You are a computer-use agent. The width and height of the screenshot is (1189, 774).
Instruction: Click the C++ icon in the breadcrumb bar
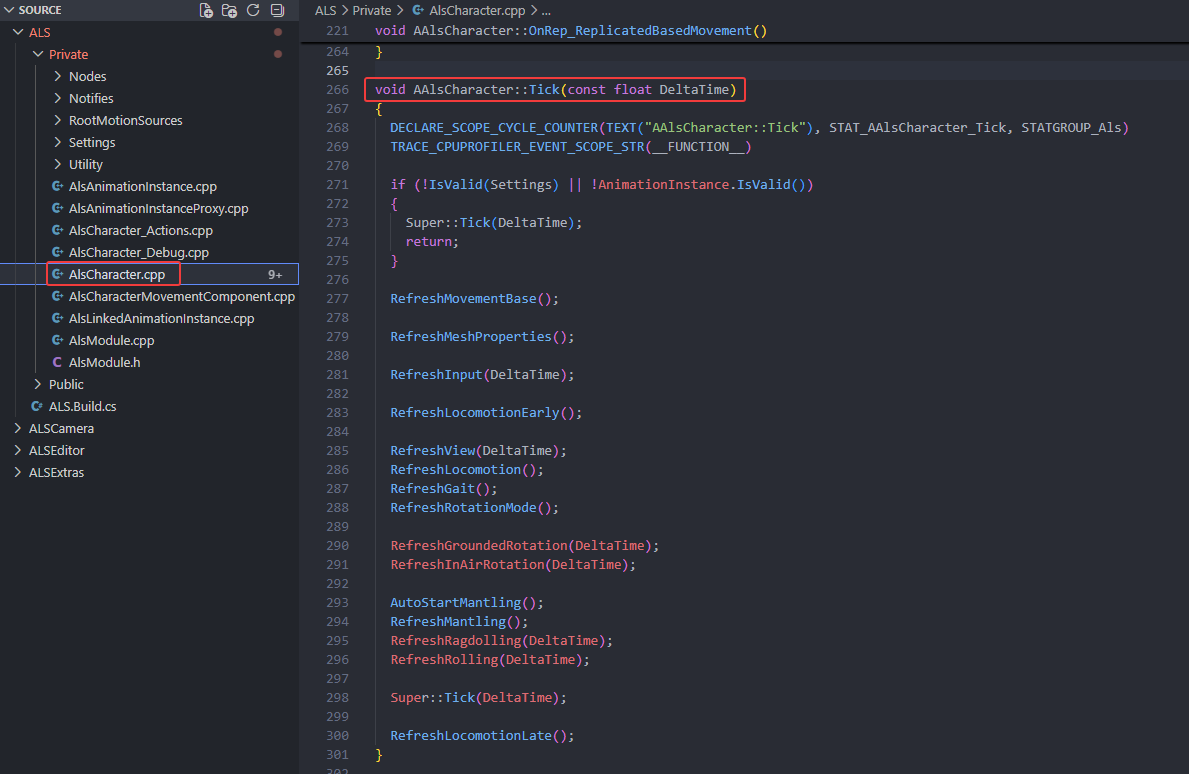click(418, 10)
